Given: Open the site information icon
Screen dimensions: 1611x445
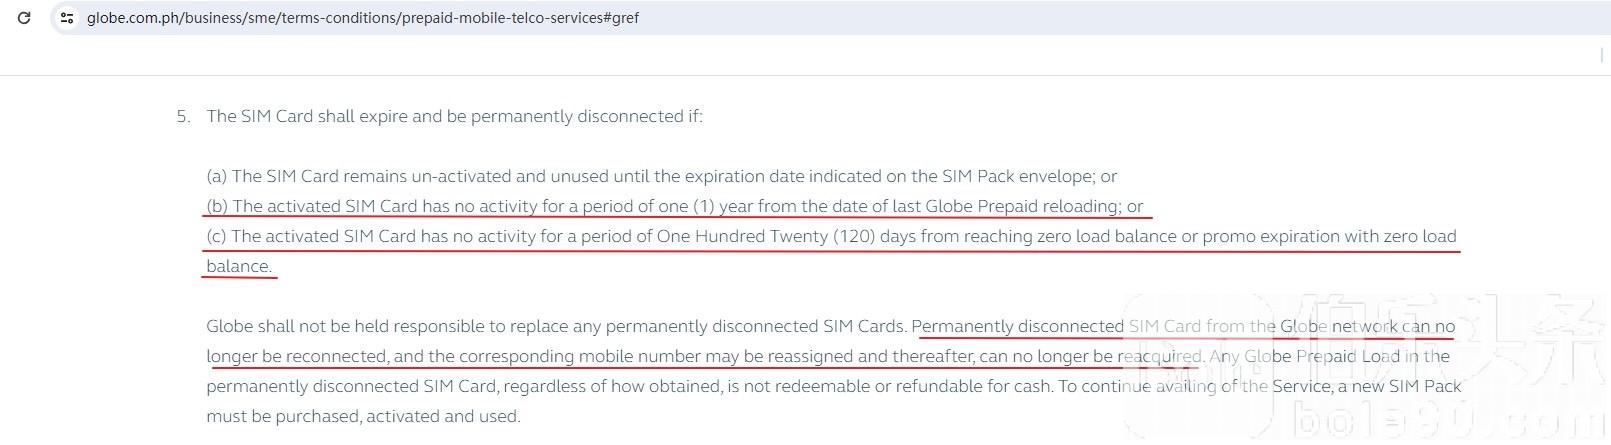Looking at the screenshot, I should pos(67,18).
